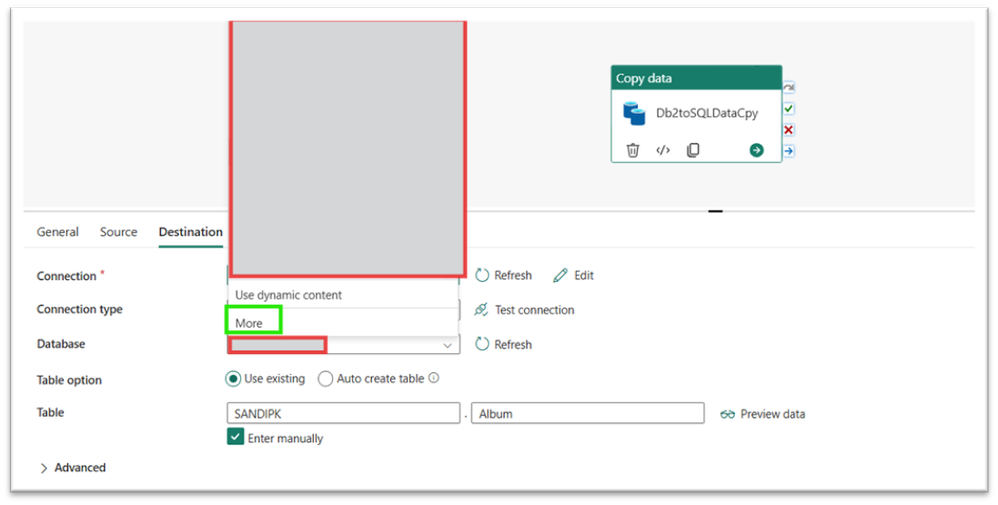Click the blue Db2toSQLDataCpy database icon
The width and height of the screenshot is (998, 505).
tap(634, 113)
